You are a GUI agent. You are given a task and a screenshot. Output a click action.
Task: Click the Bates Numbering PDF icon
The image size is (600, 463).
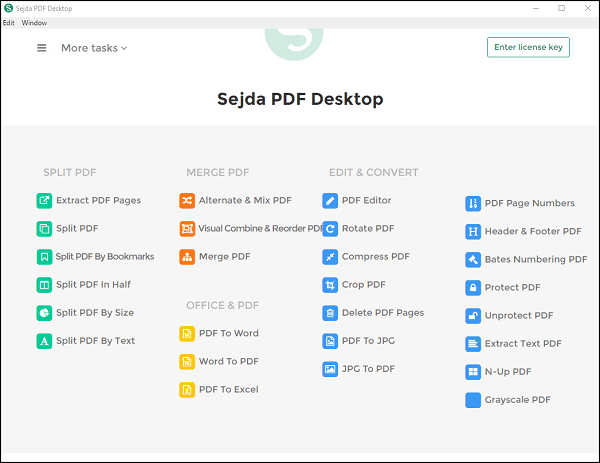tap(473, 259)
